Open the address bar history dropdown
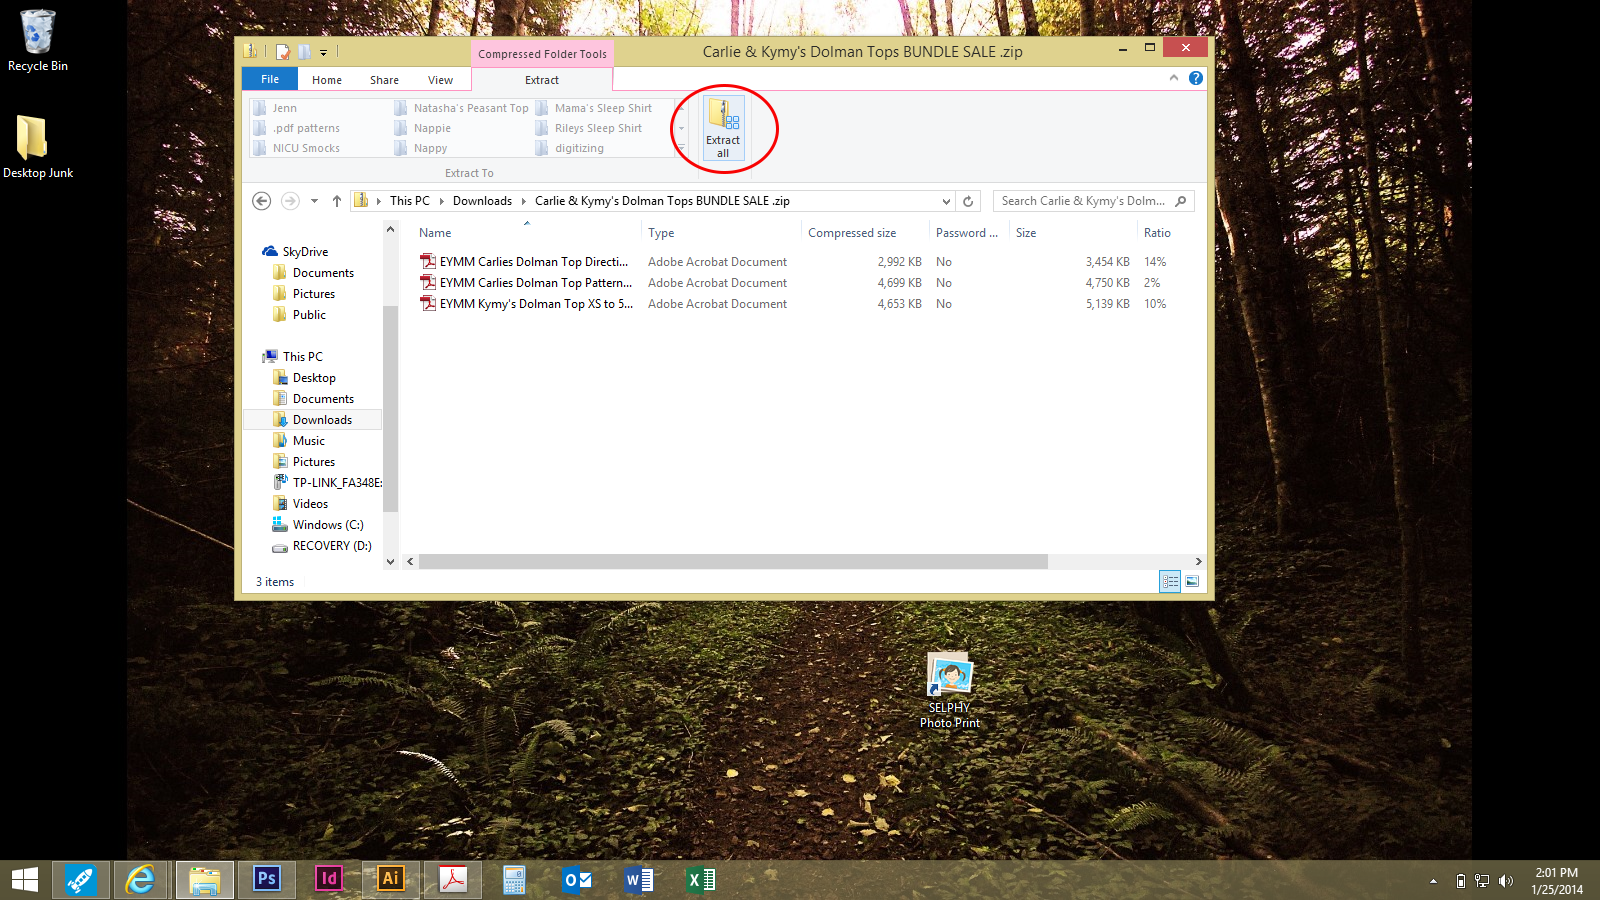Image resolution: width=1600 pixels, height=900 pixels. pos(946,201)
